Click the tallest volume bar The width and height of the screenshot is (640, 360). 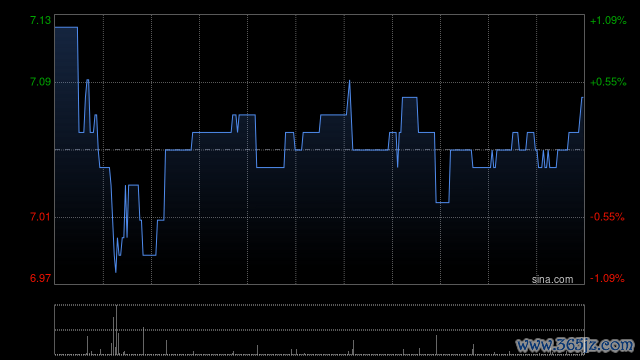pos(116,330)
